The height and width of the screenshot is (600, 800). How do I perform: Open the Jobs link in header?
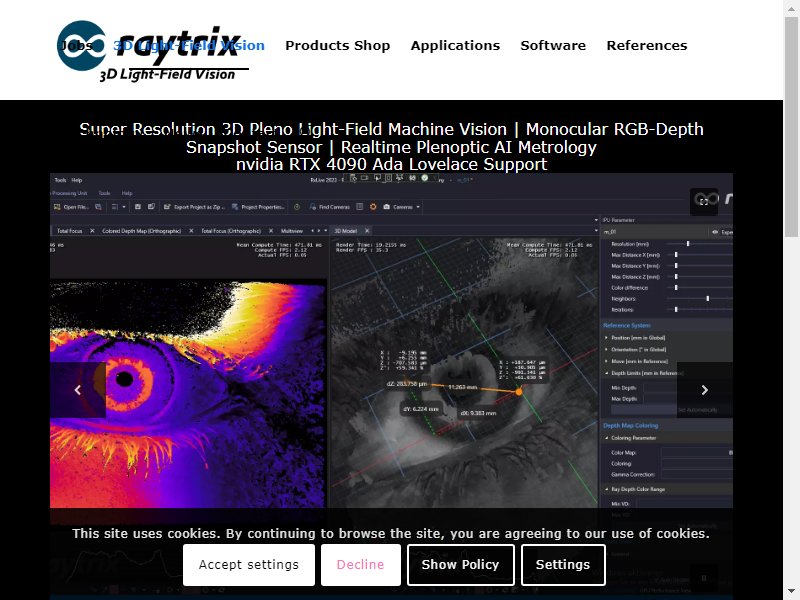click(77, 45)
